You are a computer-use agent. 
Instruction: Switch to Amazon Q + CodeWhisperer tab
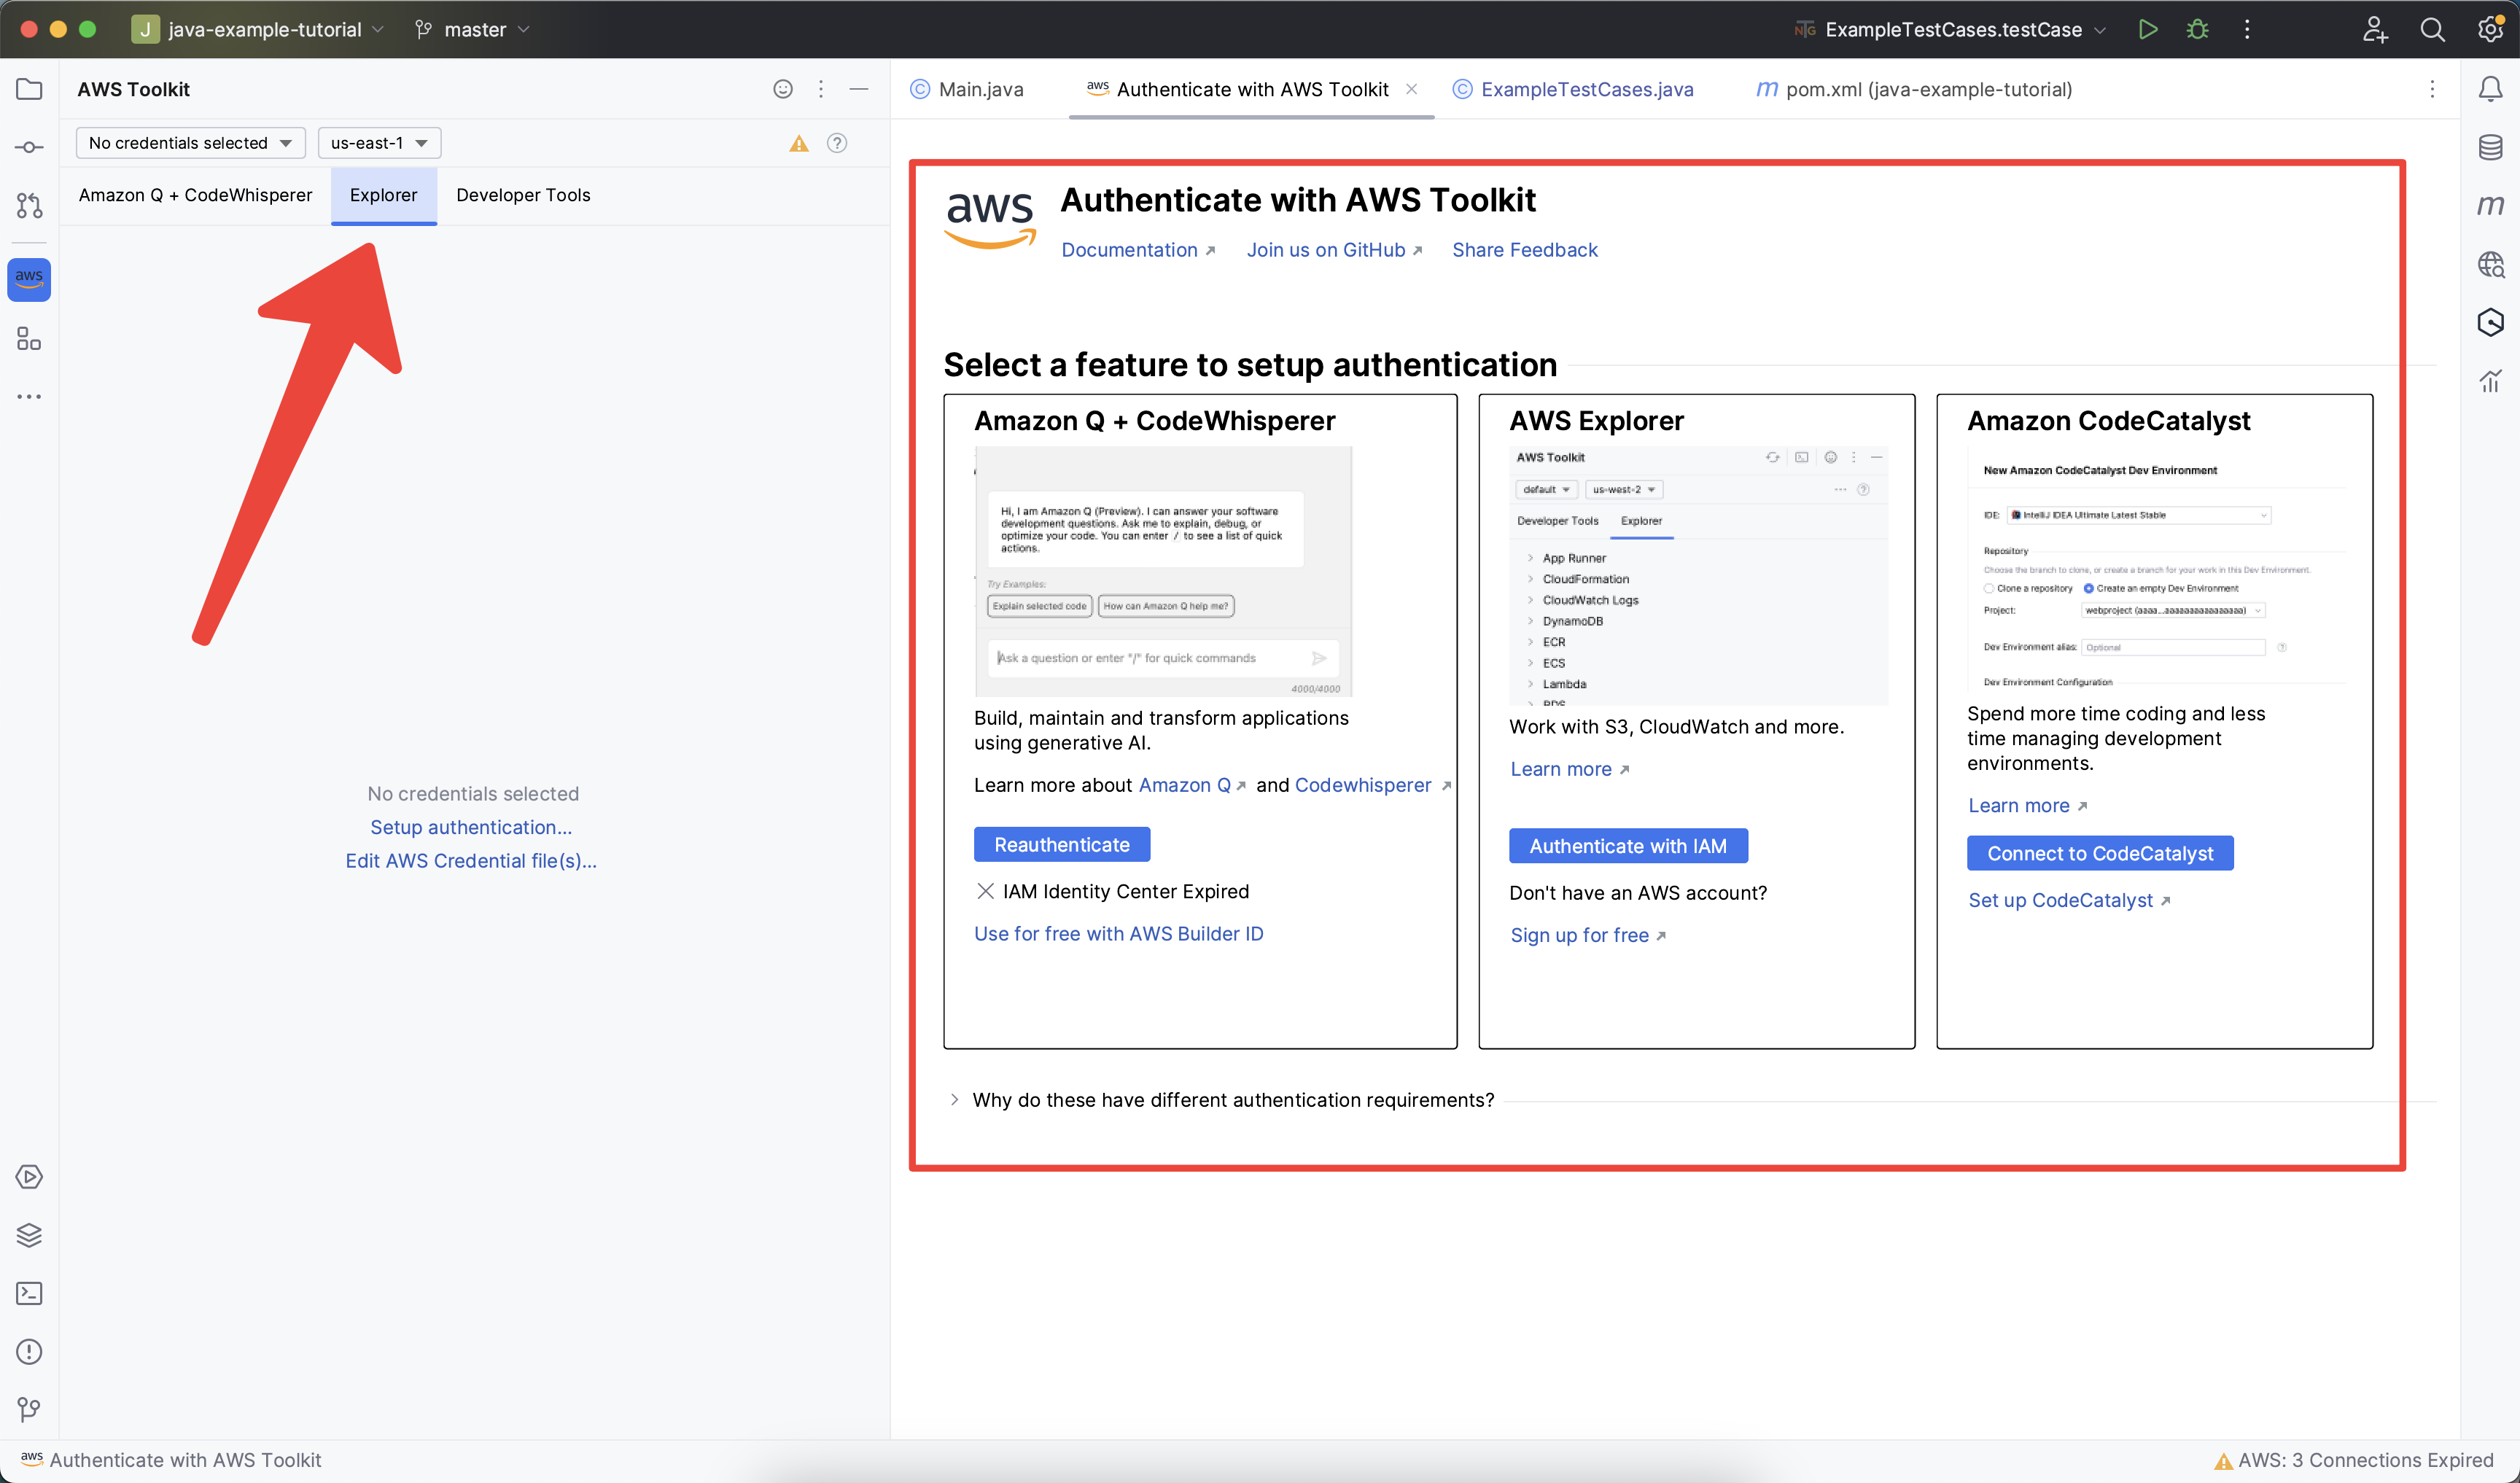(195, 195)
